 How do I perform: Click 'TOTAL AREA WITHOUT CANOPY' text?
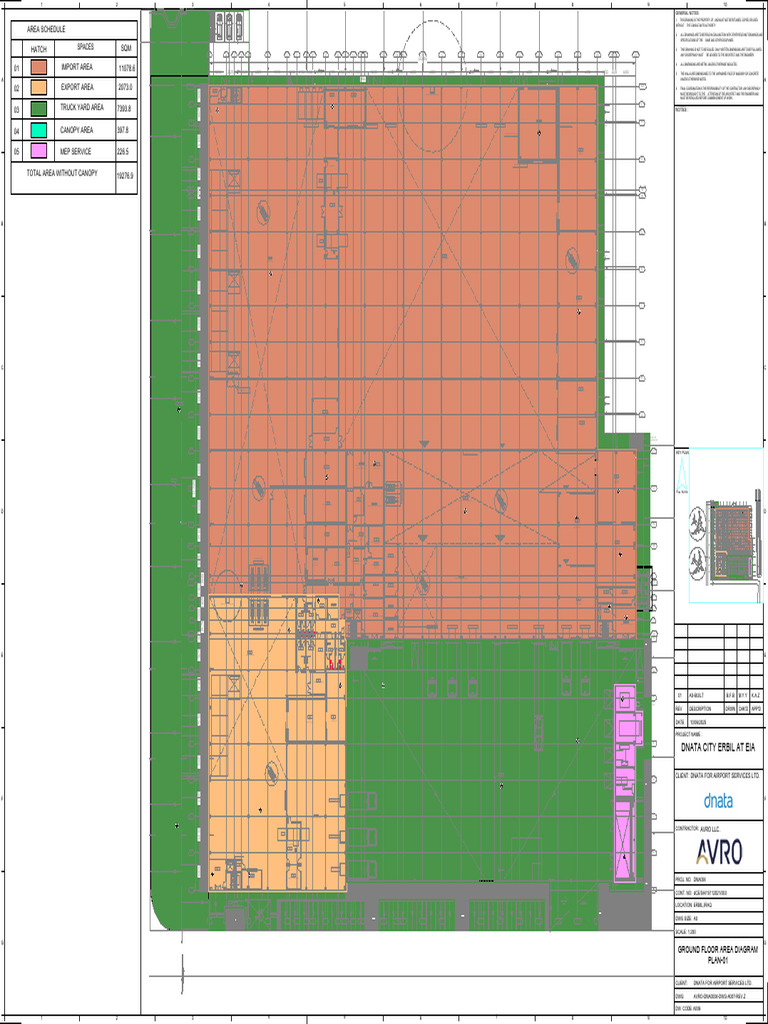tap(62, 173)
